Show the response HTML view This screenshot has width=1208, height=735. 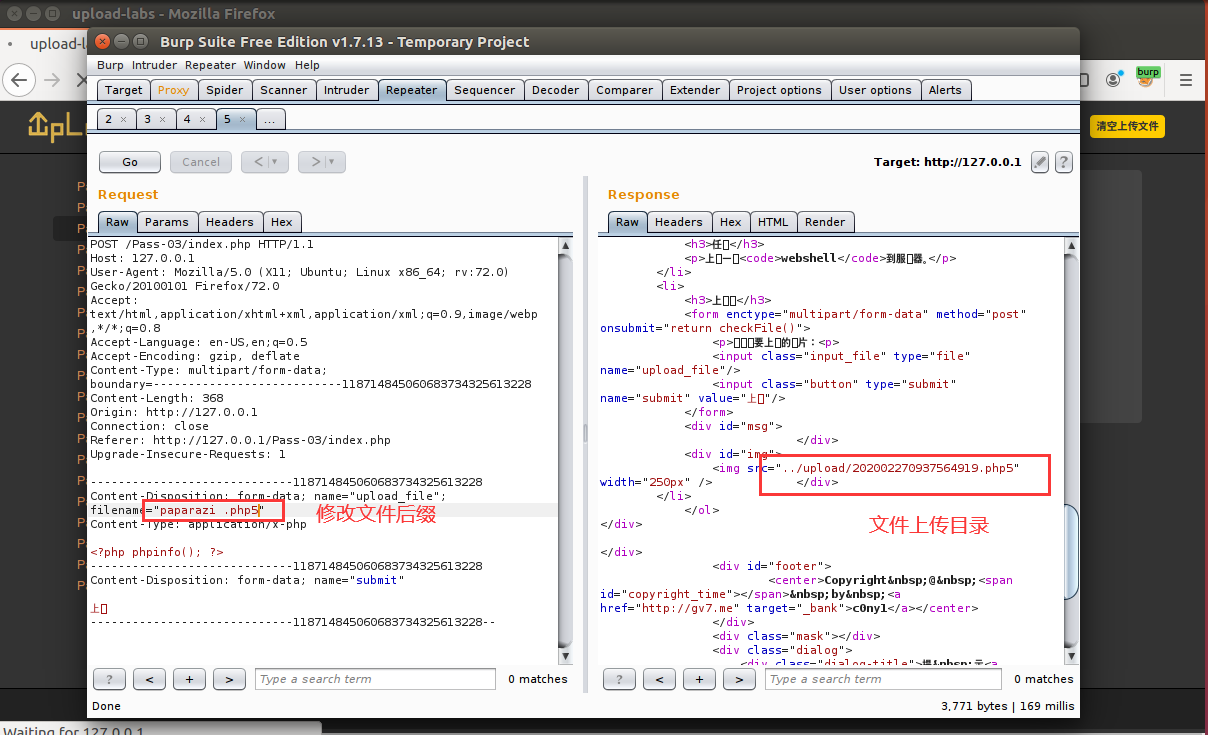point(773,222)
